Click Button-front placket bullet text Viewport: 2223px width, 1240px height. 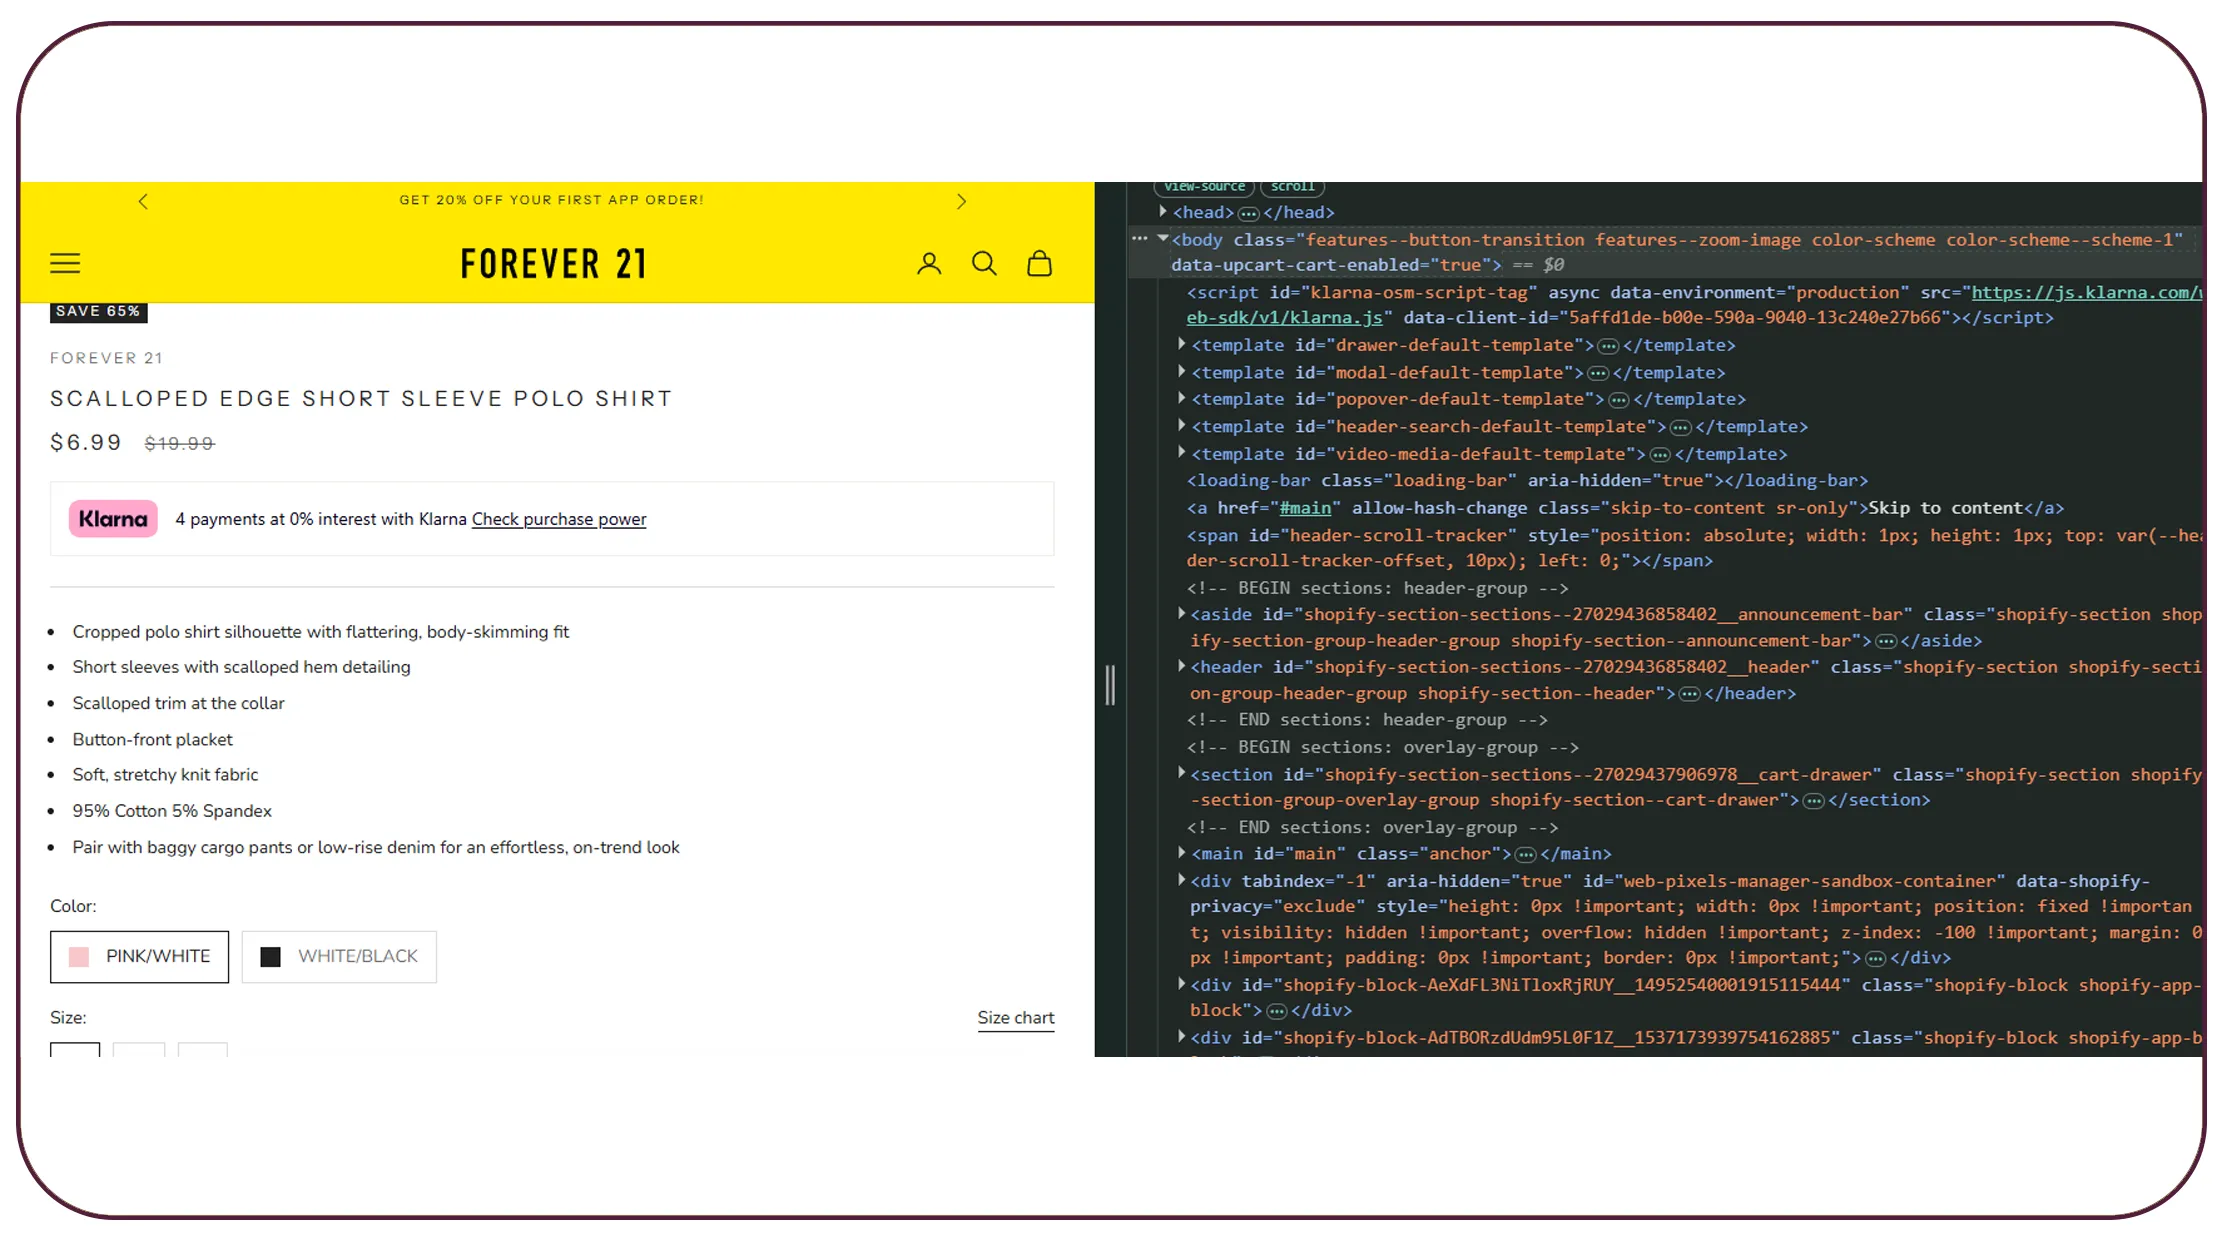(152, 740)
